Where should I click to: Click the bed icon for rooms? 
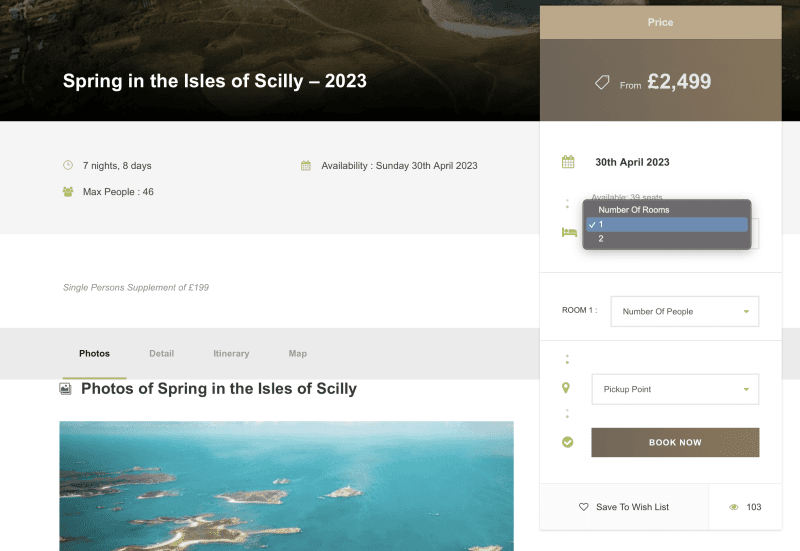click(x=569, y=232)
